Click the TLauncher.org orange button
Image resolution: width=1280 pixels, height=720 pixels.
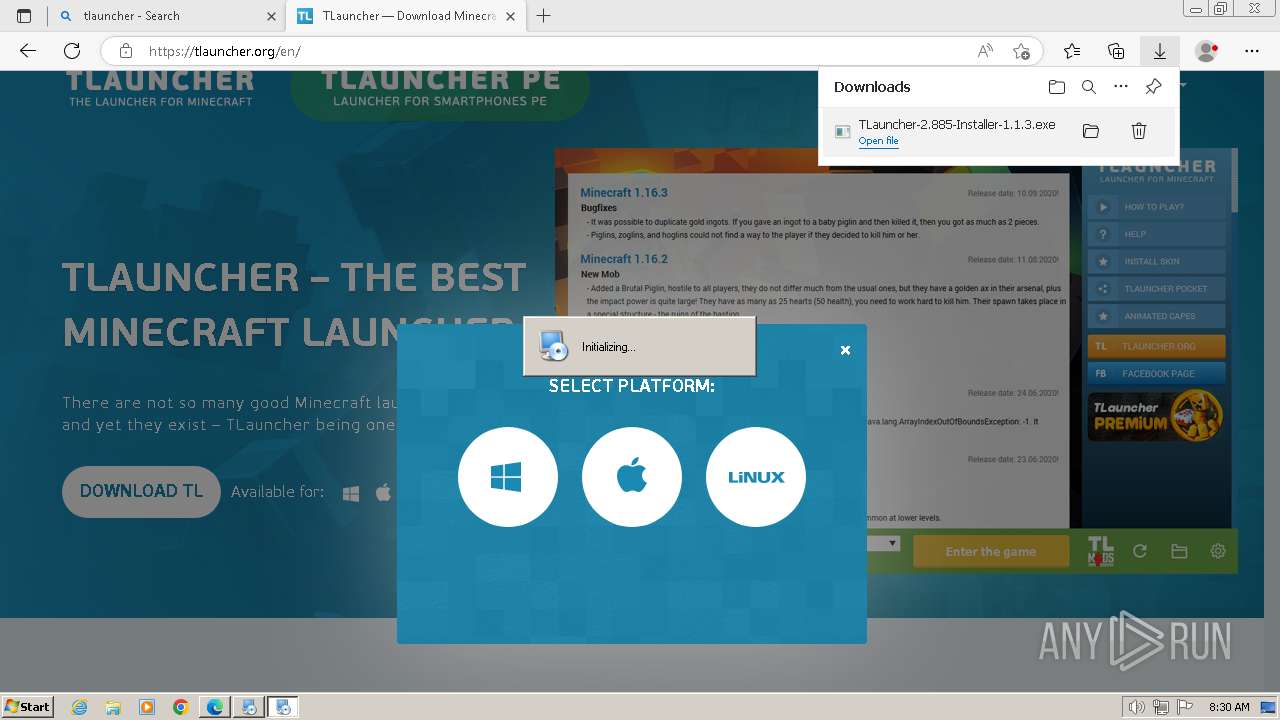[x=1156, y=346]
